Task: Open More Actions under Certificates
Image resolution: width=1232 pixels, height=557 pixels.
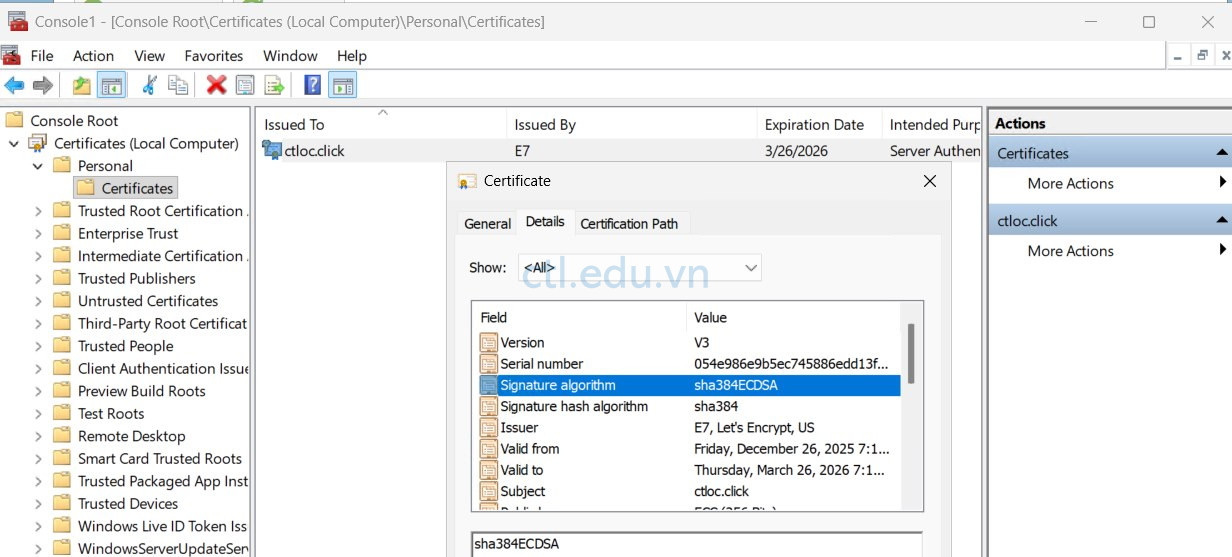Action: (x=1070, y=183)
